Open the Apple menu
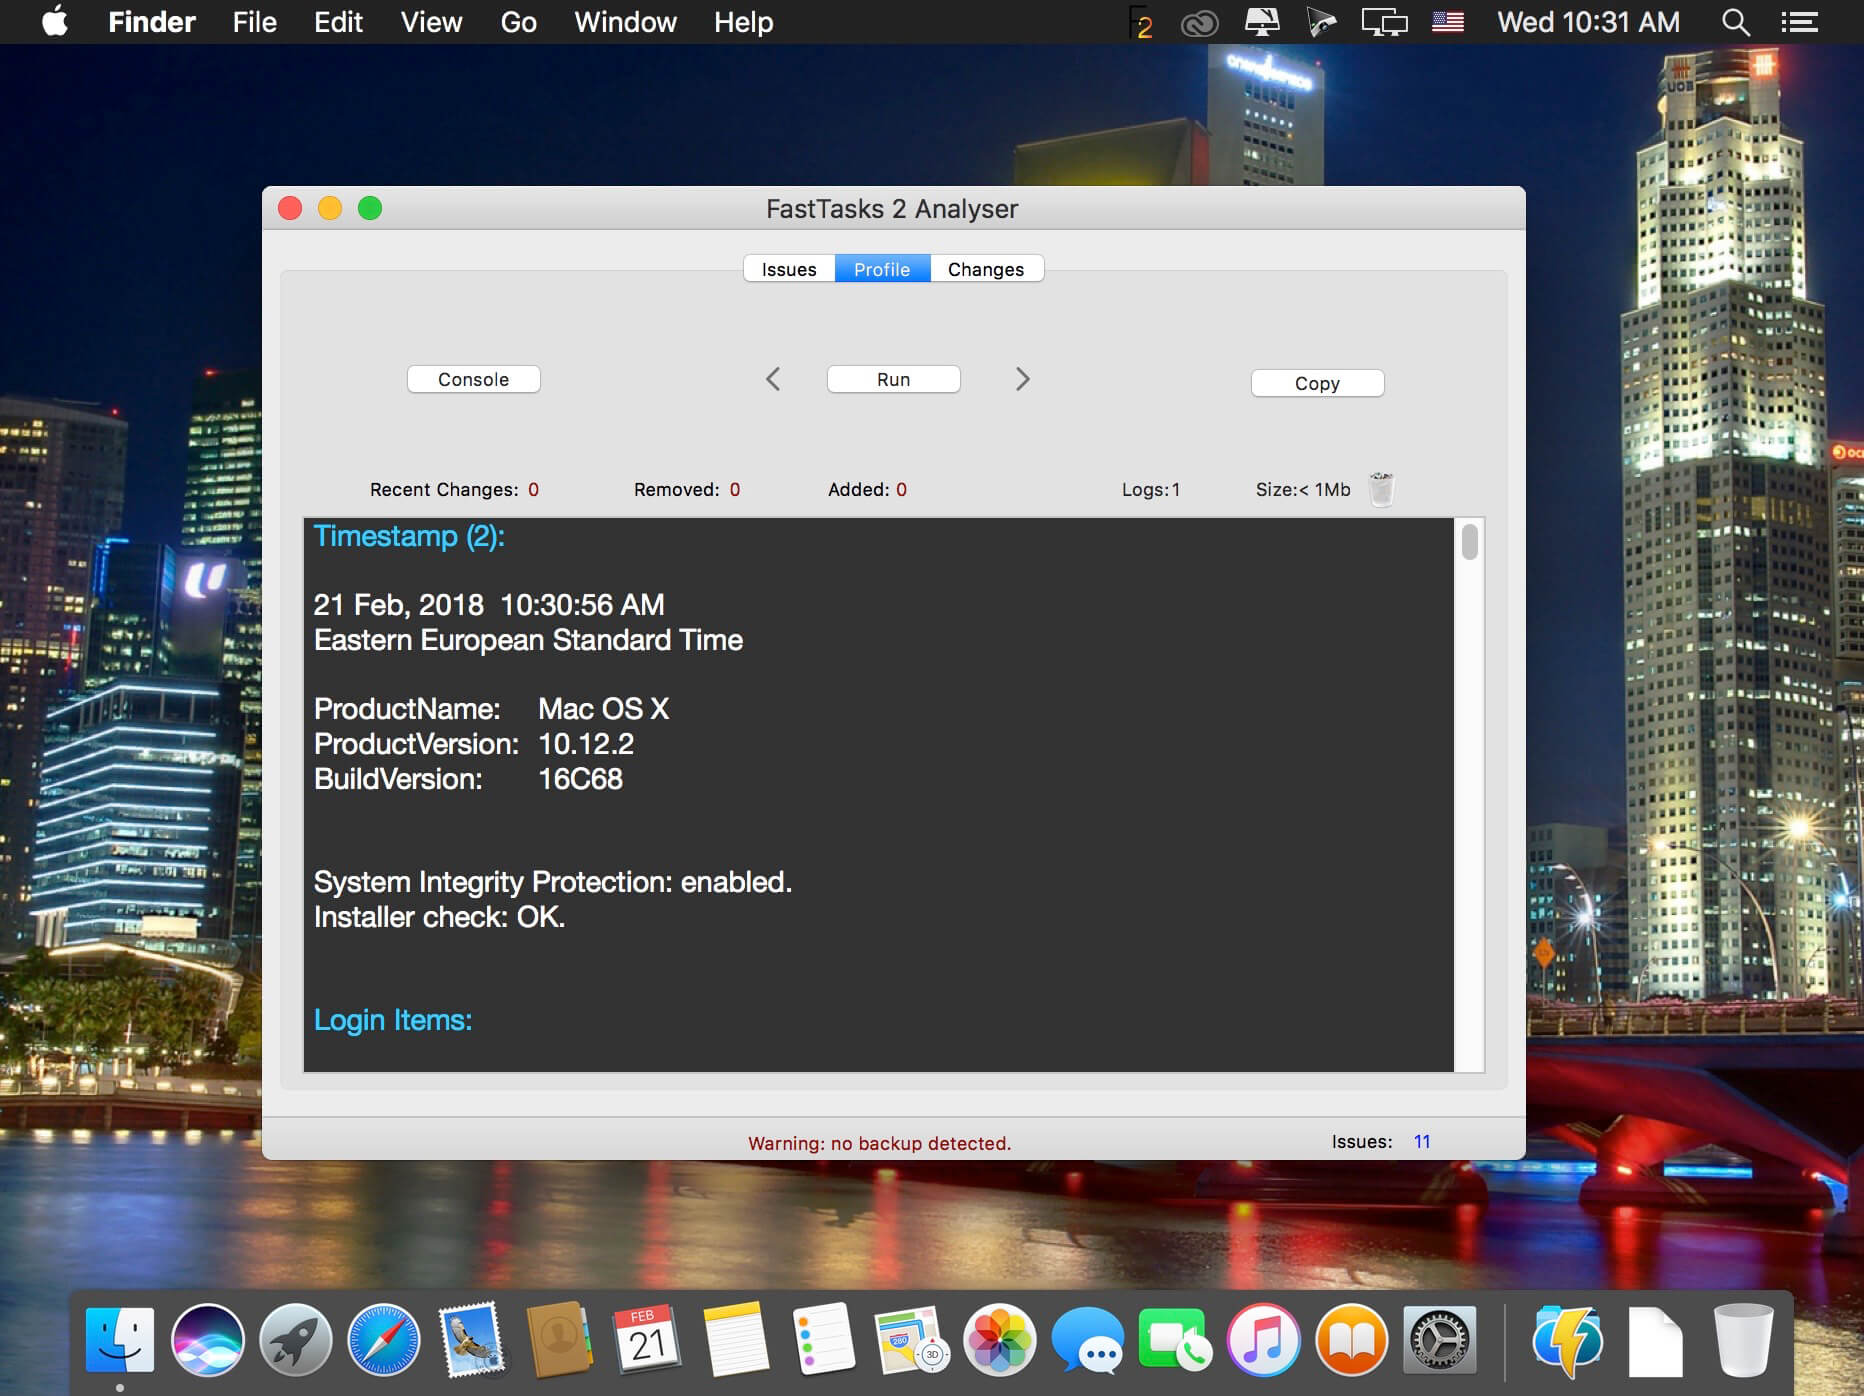Image resolution: width=1864 pixels, height=1396 pixels. click(55, 21)
